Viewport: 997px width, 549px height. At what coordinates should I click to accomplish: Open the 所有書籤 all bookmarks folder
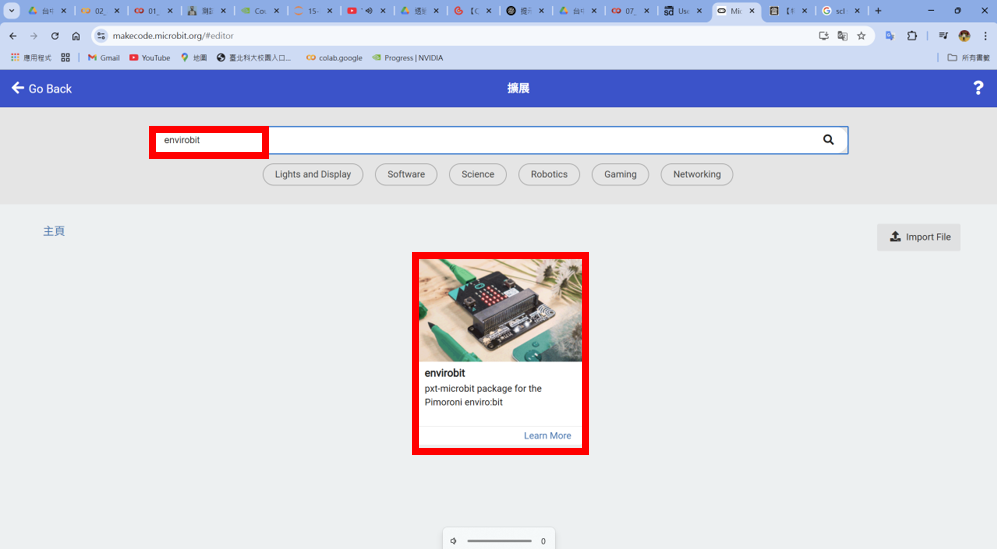pos(968,58)
